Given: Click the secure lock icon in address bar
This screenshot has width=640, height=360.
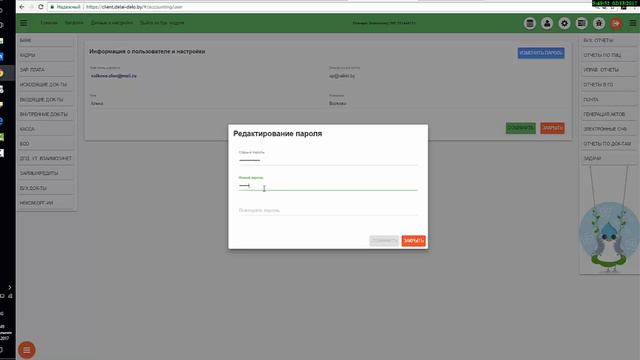Looking at the screenshot, I should point(52,7).
